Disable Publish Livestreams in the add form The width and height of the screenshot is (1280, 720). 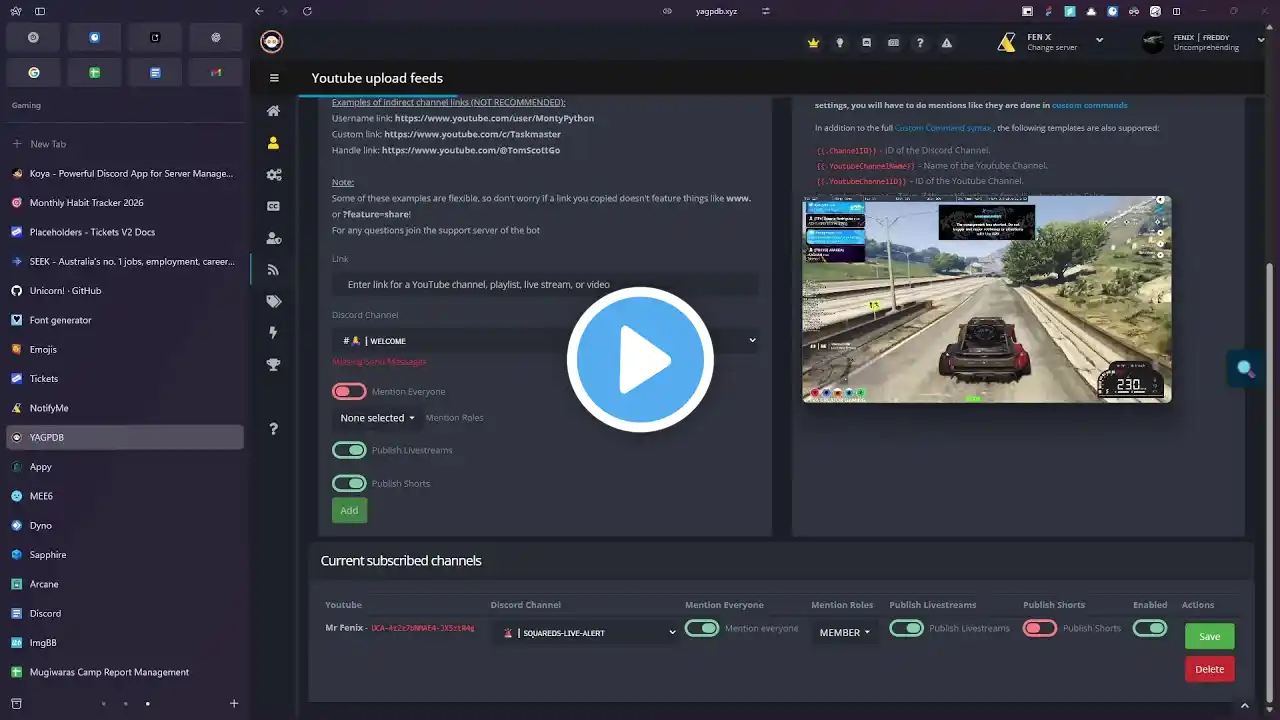point(349,450)
